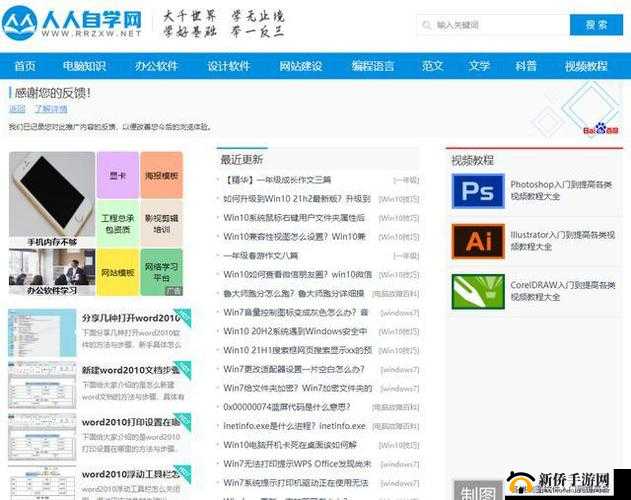
Task: Open 如何升级到Win10 21h2最新版 article
Action: pyautogui.click(x=297, y=199)
